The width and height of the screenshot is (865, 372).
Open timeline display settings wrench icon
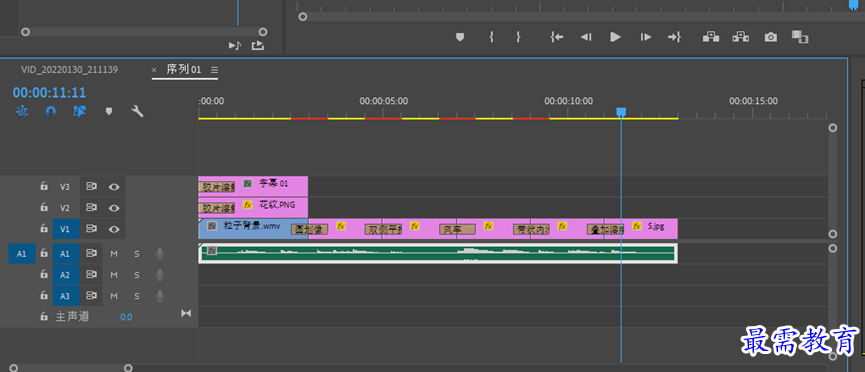click(137, 111)
